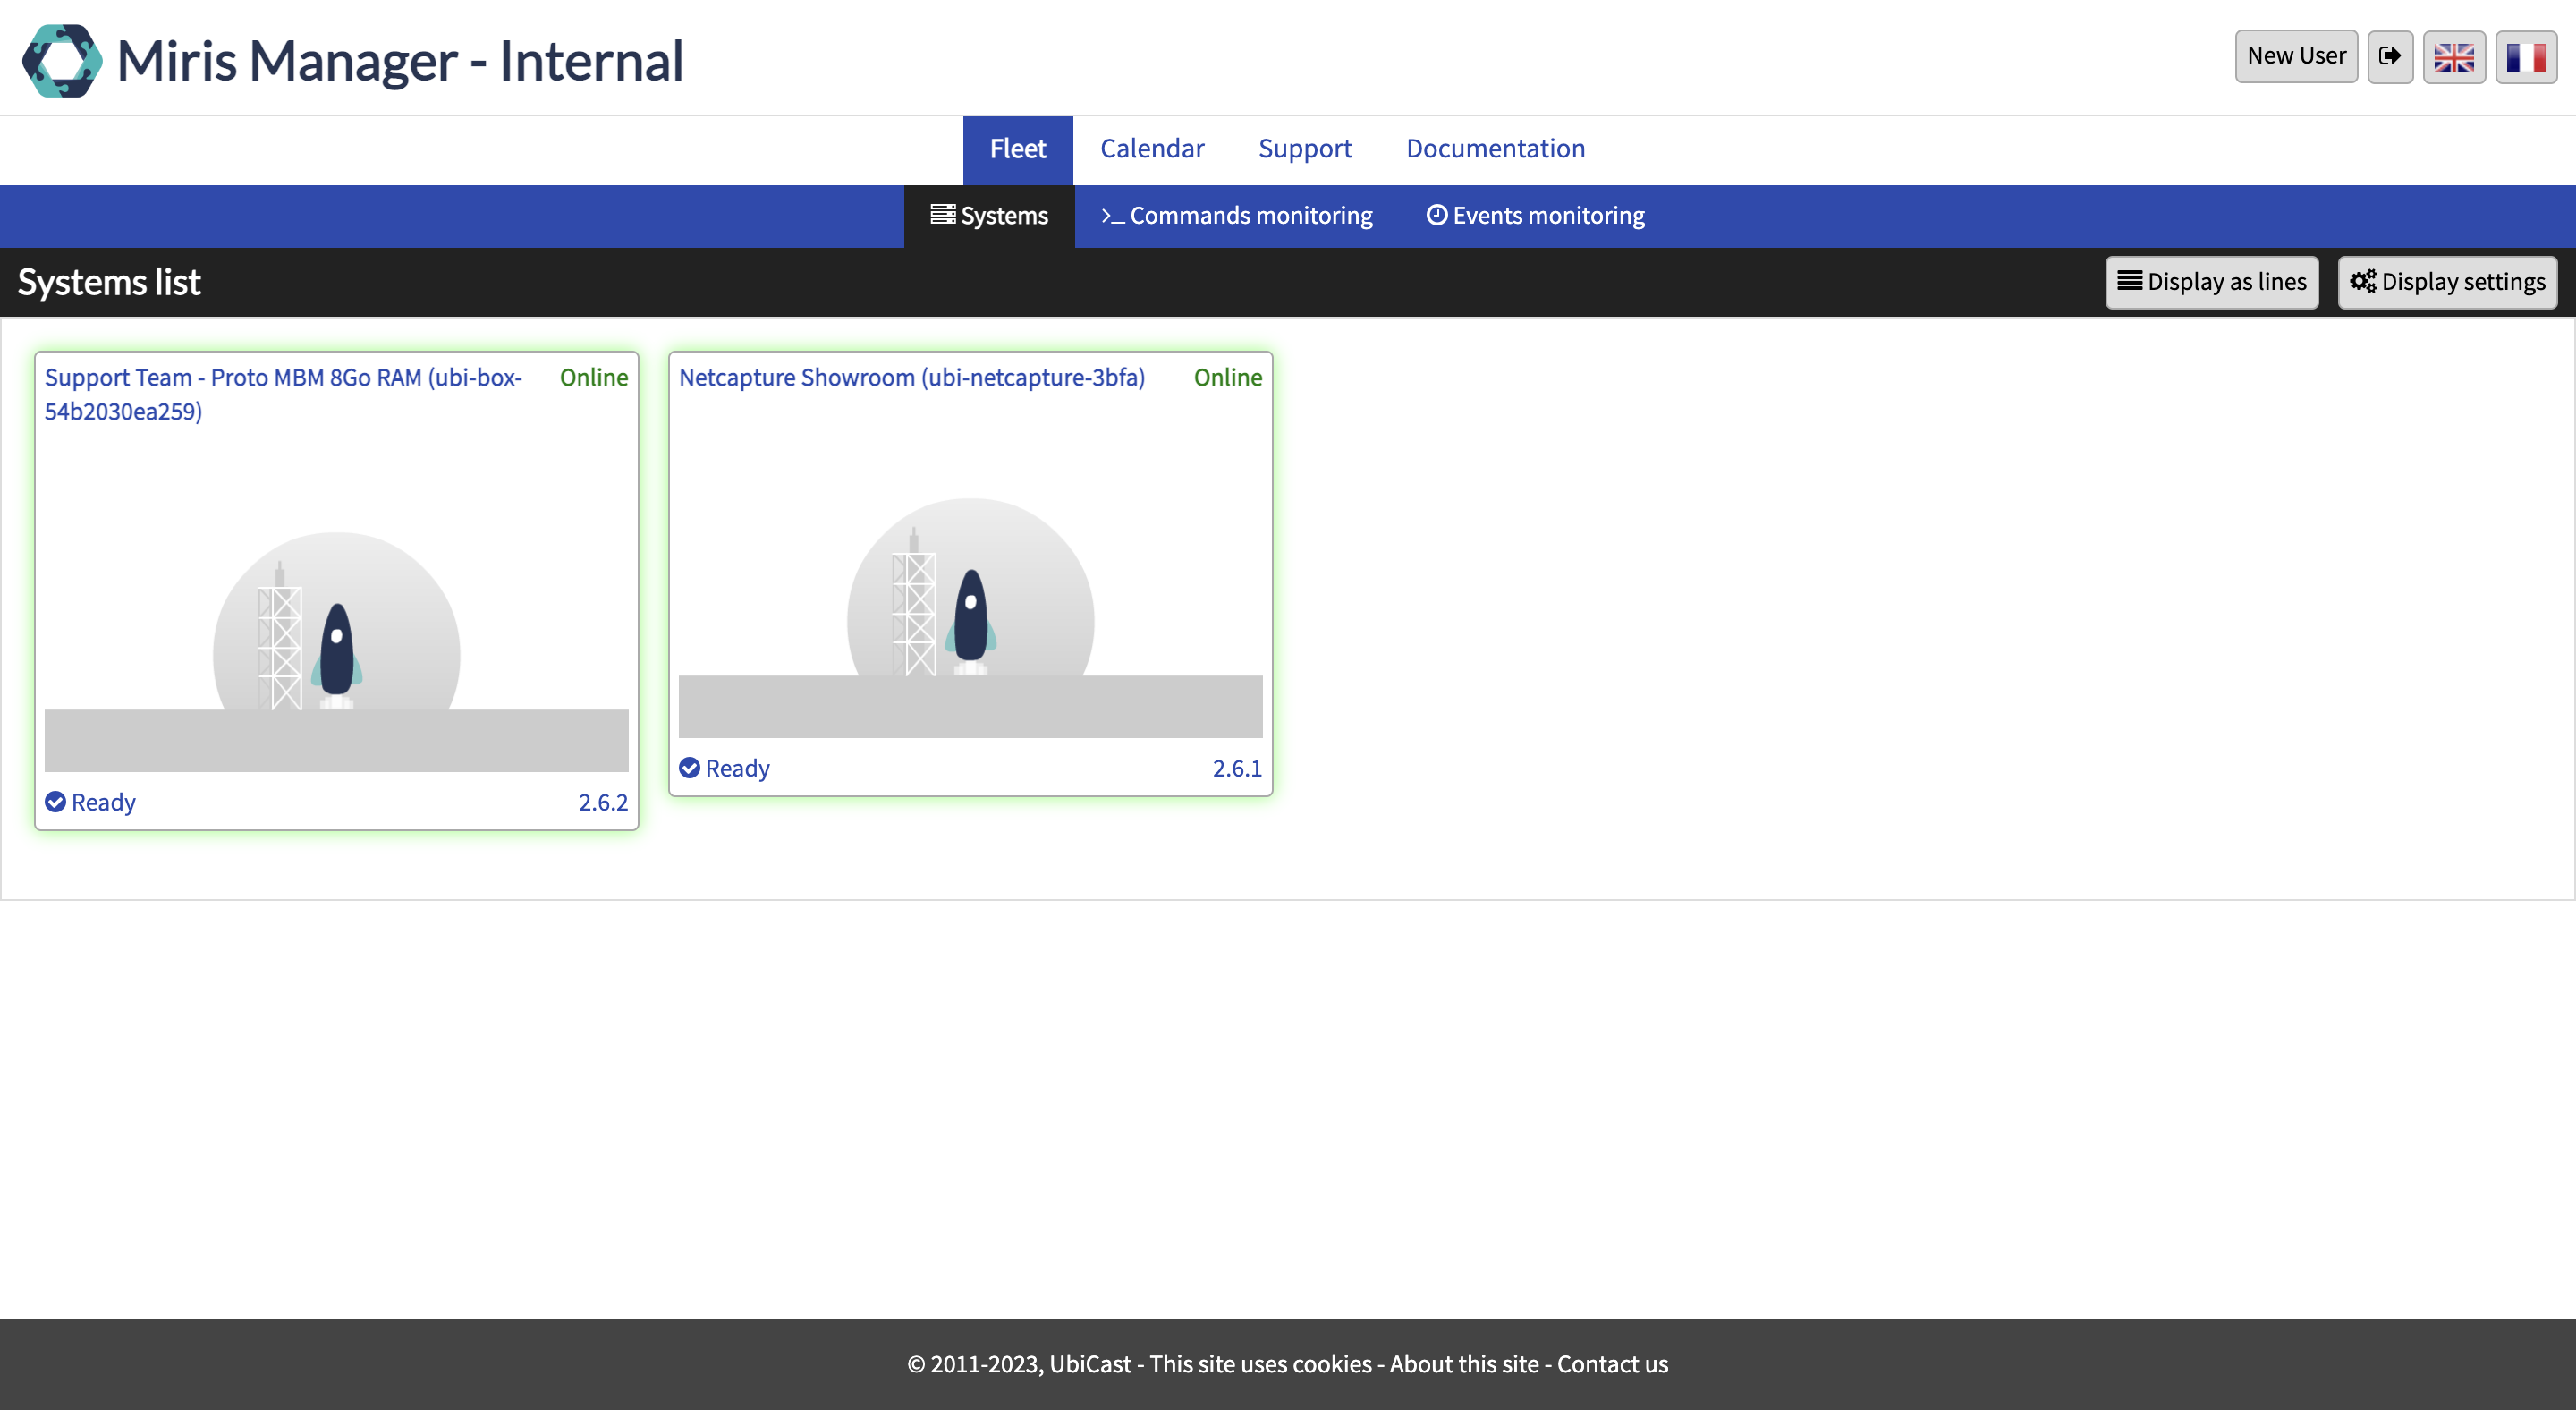
Task: Click Contact us footer link
Action: (1612, 1365)
